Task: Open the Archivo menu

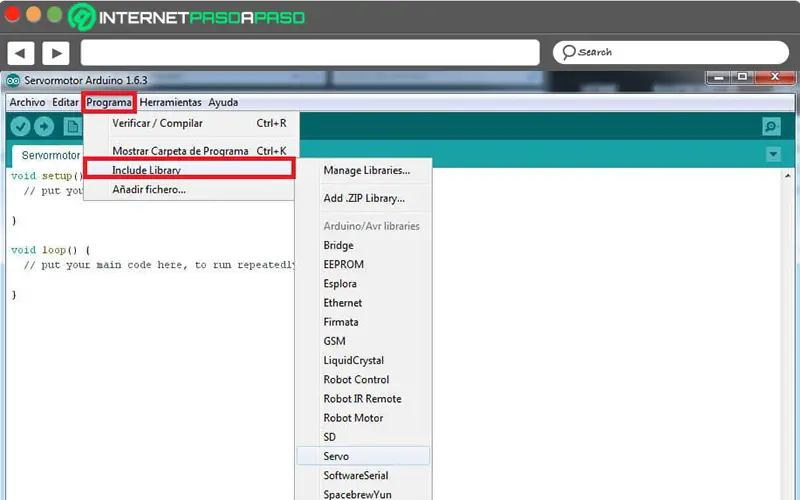Action: click(x=27, y=102)
